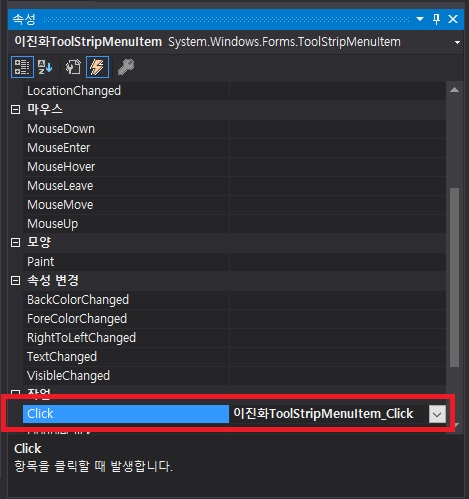
Task: Switch to Categorized view icon
Action: click(22, 67)
